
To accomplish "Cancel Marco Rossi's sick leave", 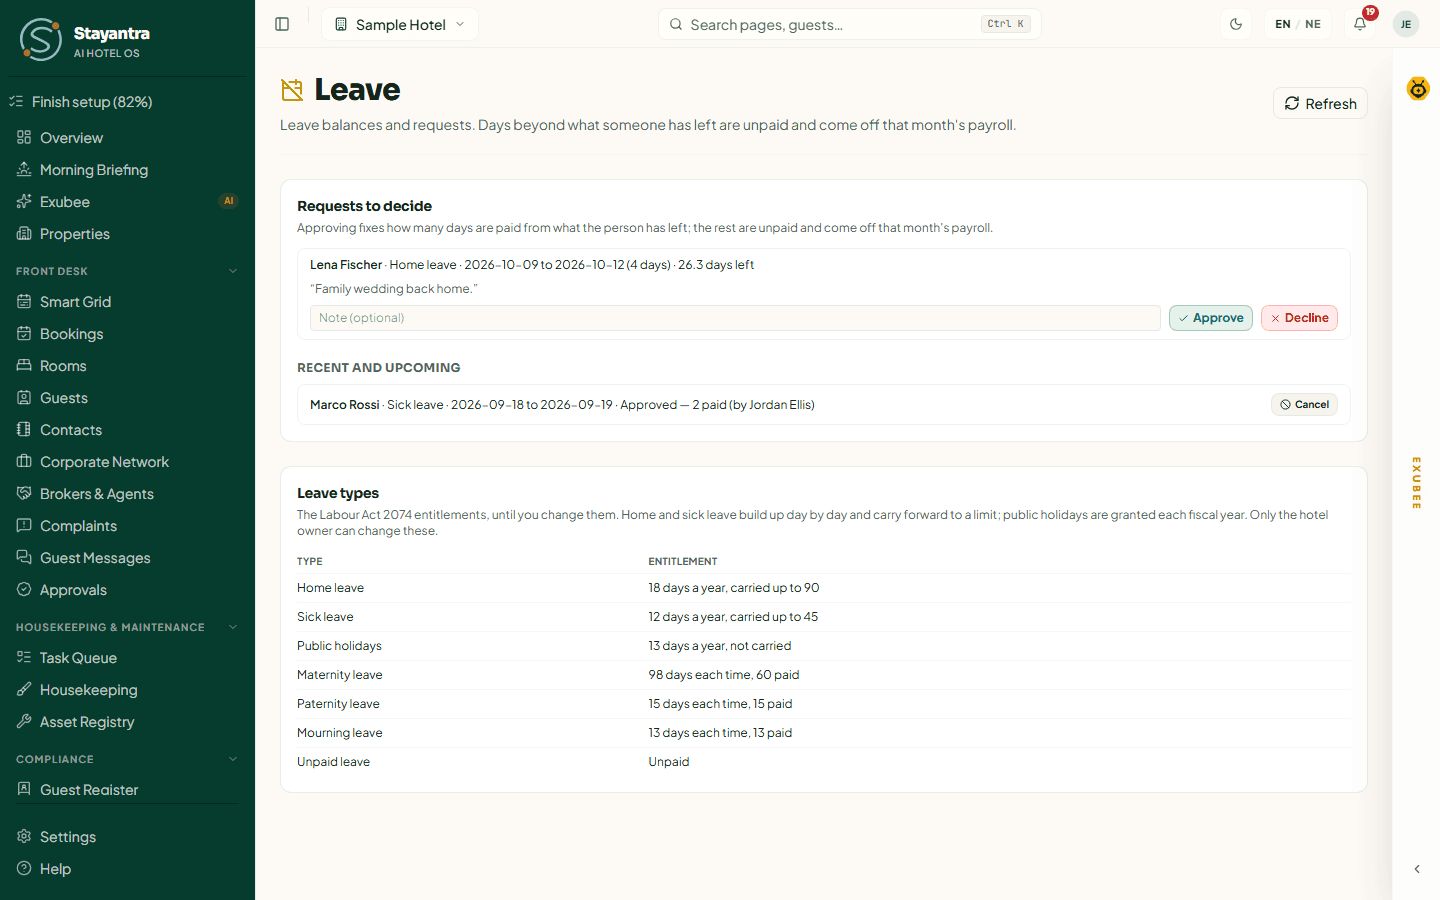I will [x=1304, y=405].
